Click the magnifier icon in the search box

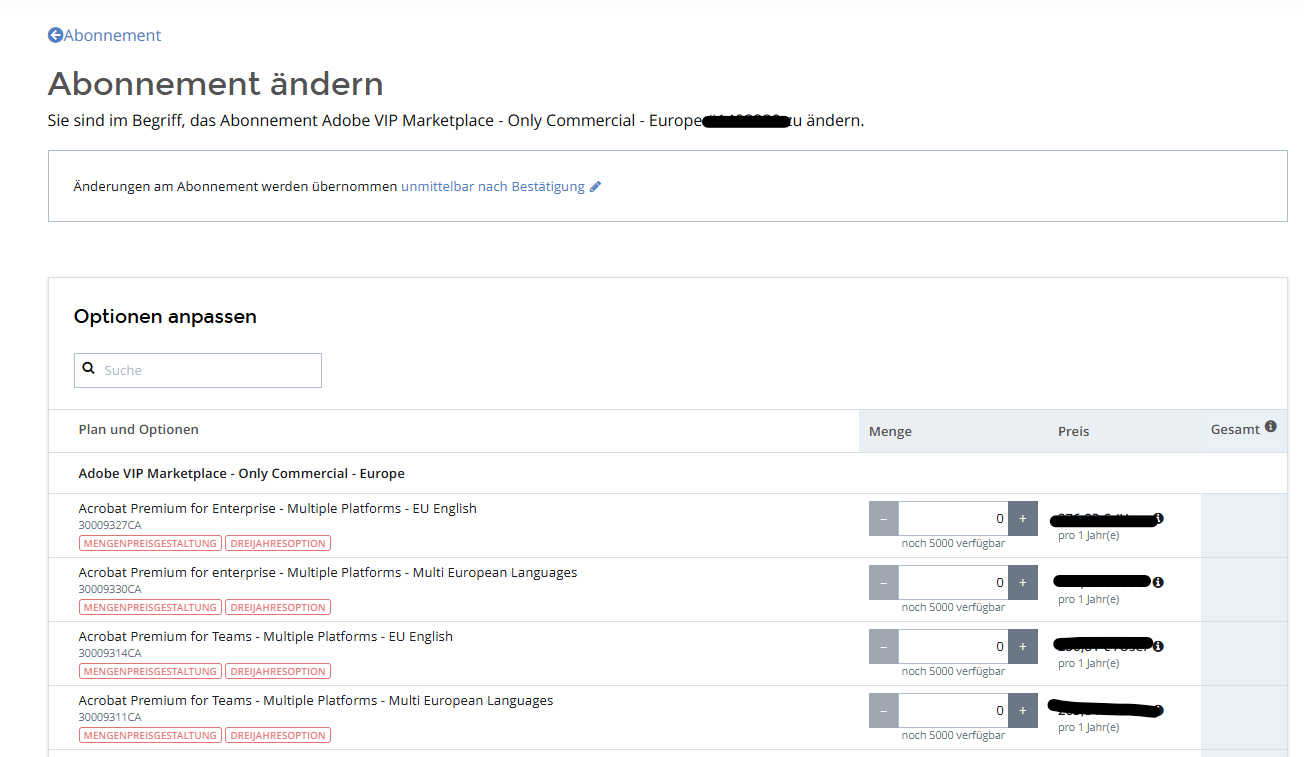click(x=89, y=369)
